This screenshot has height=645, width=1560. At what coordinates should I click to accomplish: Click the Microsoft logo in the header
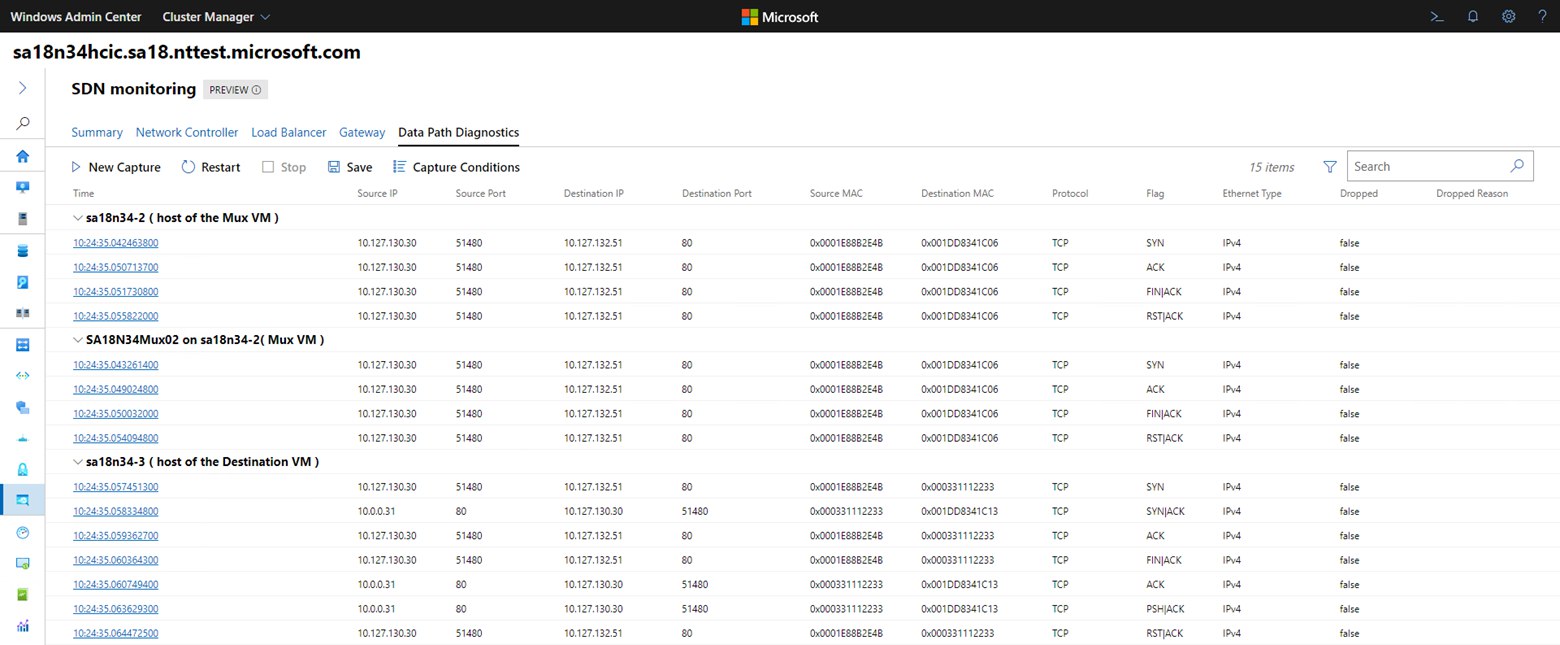(x=780, y=16)
